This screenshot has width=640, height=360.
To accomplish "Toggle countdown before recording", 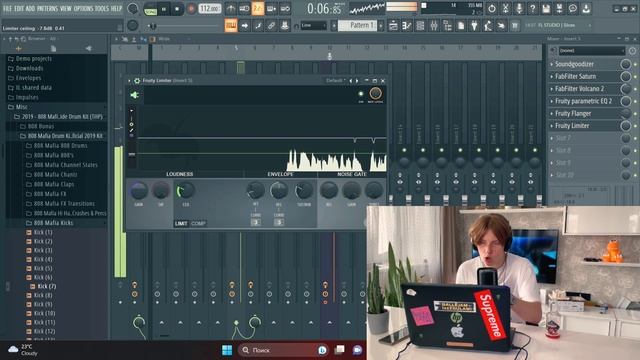I will point(258,8).
